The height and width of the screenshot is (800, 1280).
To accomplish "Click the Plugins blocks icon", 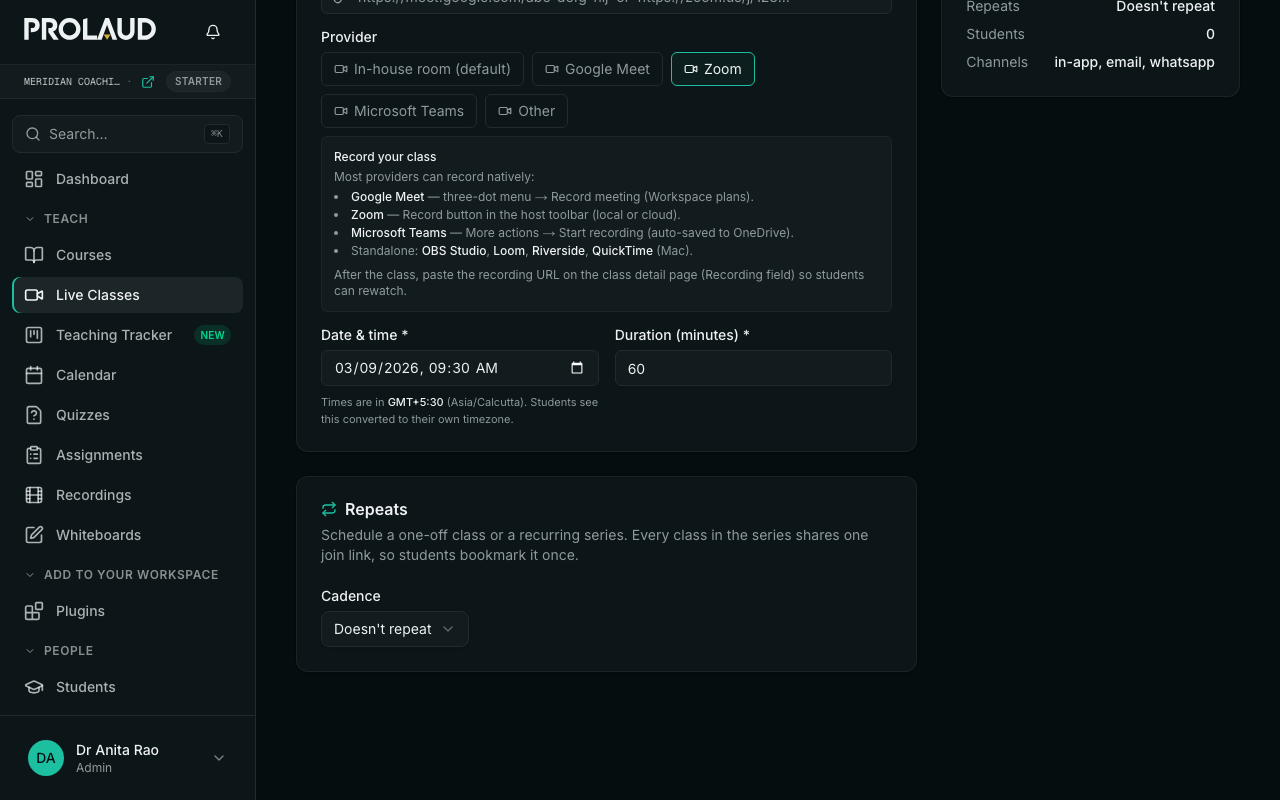I will [x=34, y=611].
